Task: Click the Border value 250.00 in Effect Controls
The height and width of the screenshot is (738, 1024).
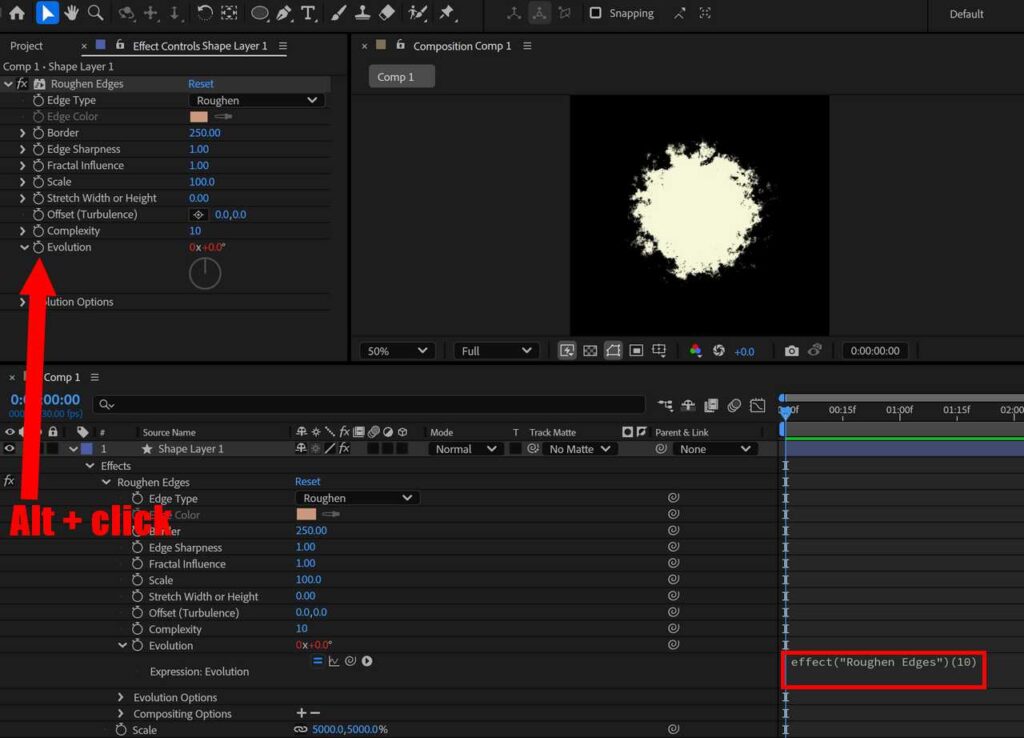Action: pyautogui.click(x=204, y=133)
